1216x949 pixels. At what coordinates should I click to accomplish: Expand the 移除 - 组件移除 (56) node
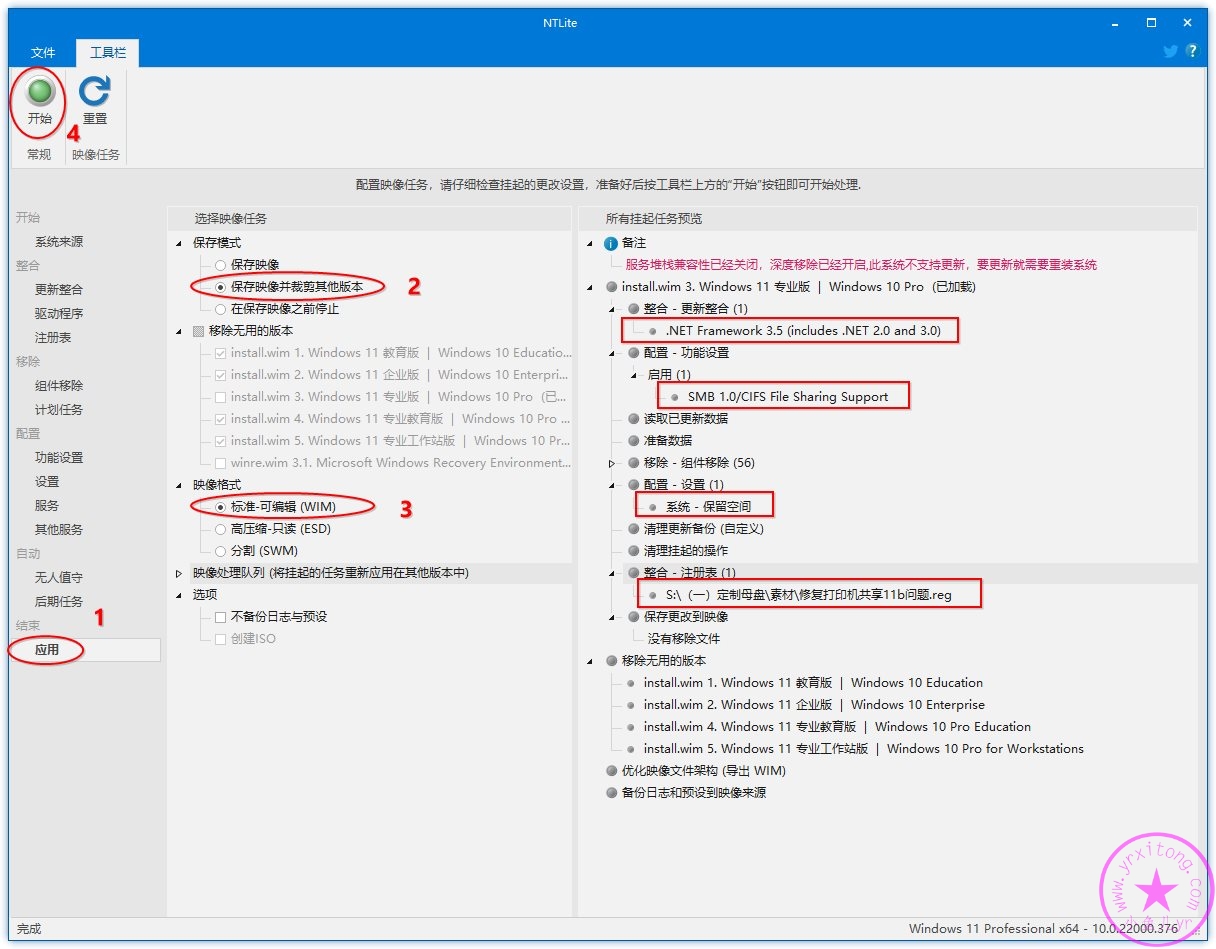click(x=614, y=463)
